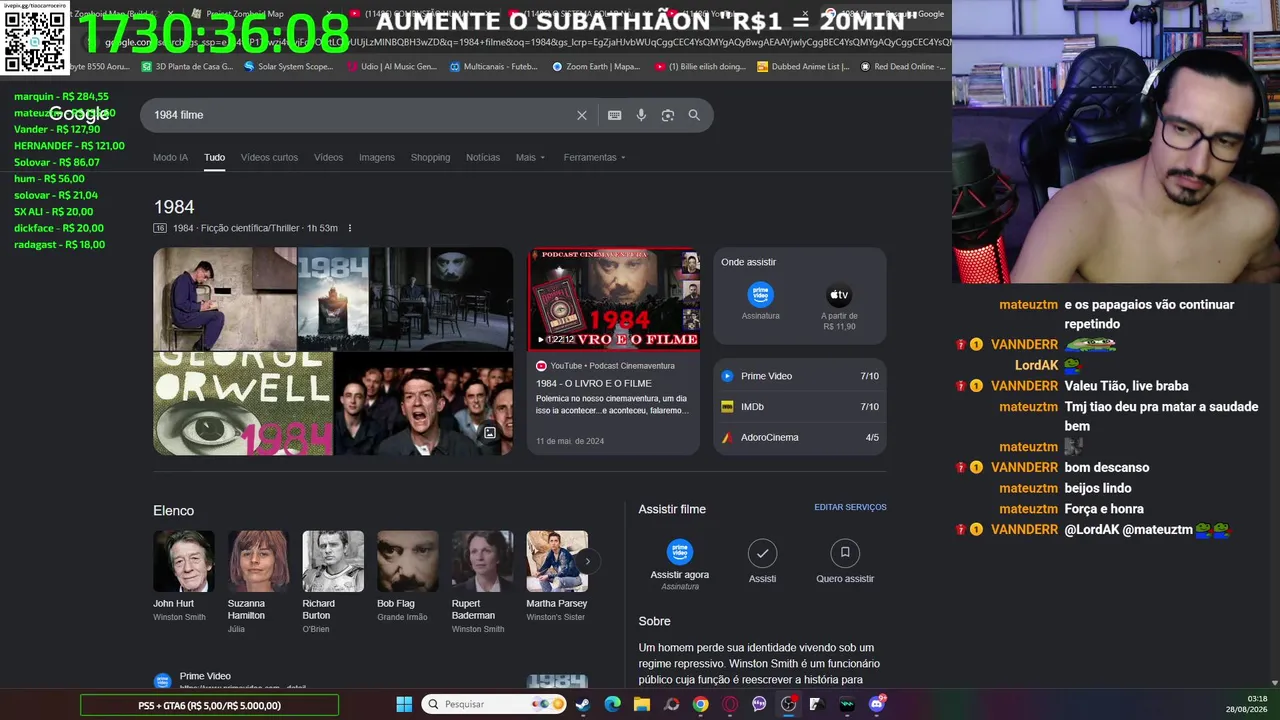
Task: Launch Steam from the taskbar
Action: click(582, 704)
